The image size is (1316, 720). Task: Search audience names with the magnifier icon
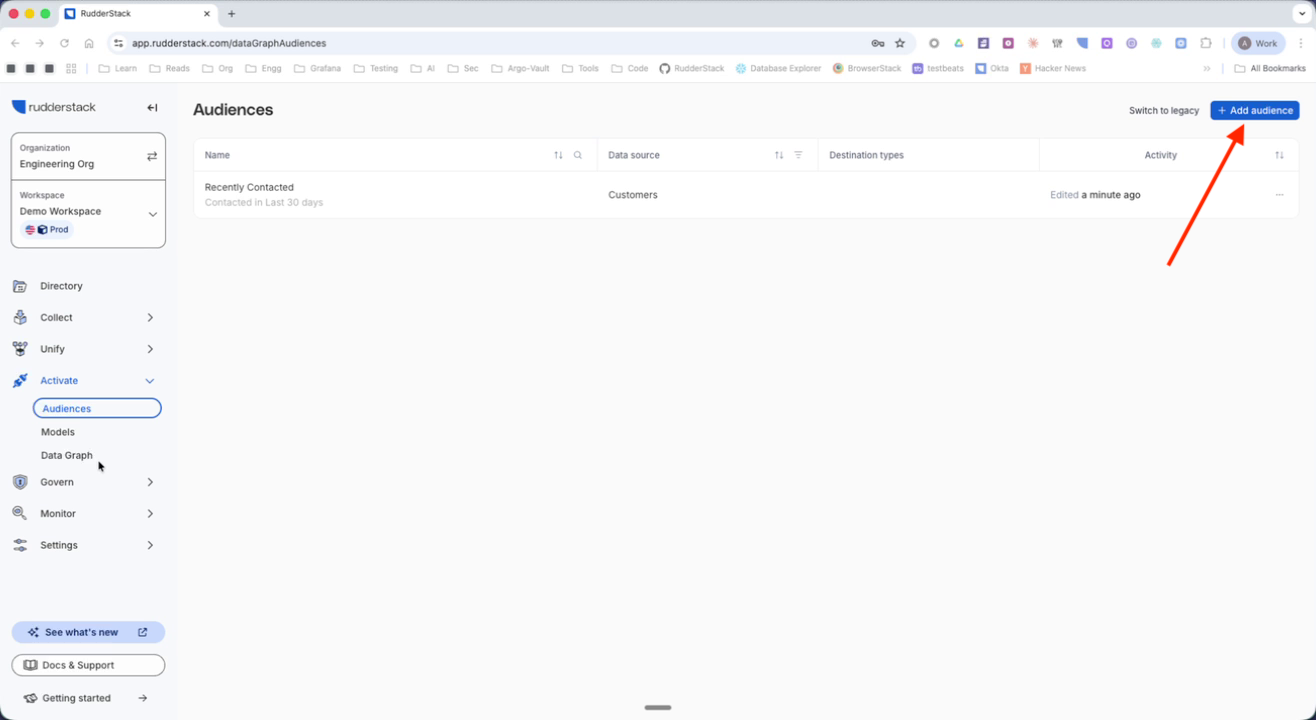tap(578, 155)
